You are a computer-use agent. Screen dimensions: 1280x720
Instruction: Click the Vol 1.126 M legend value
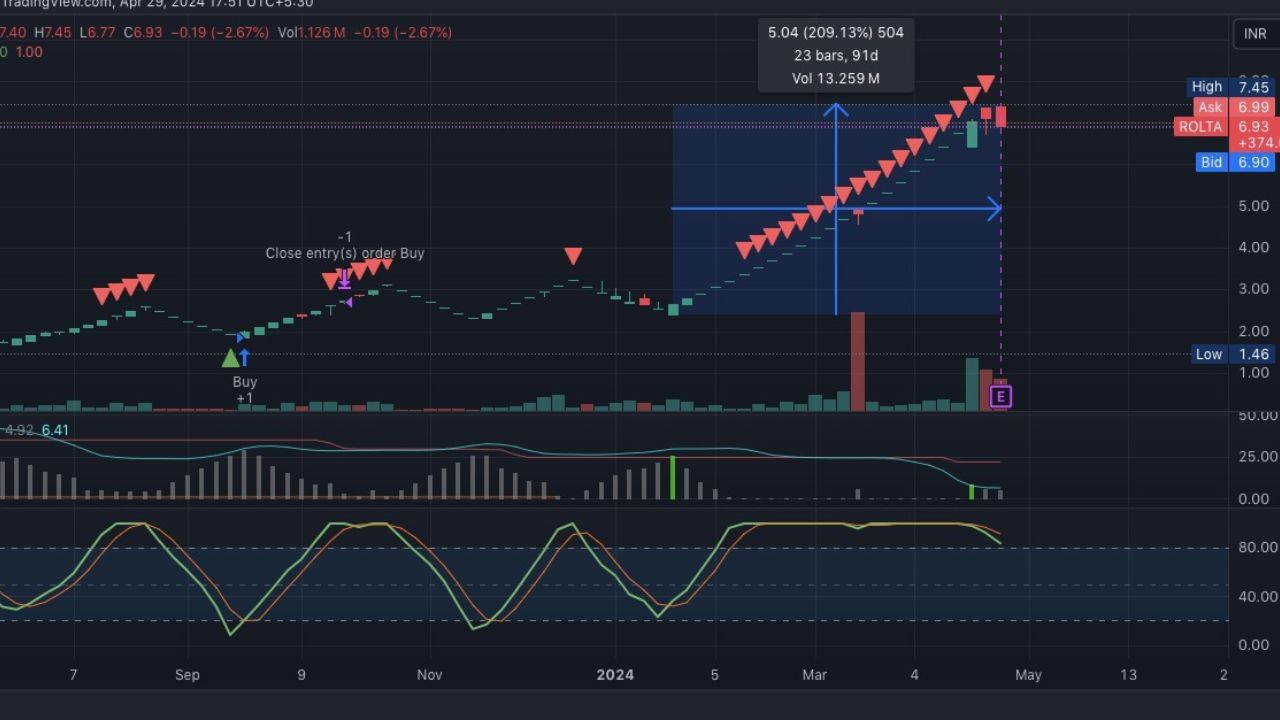pyautogui.click(x=311, y=33)
